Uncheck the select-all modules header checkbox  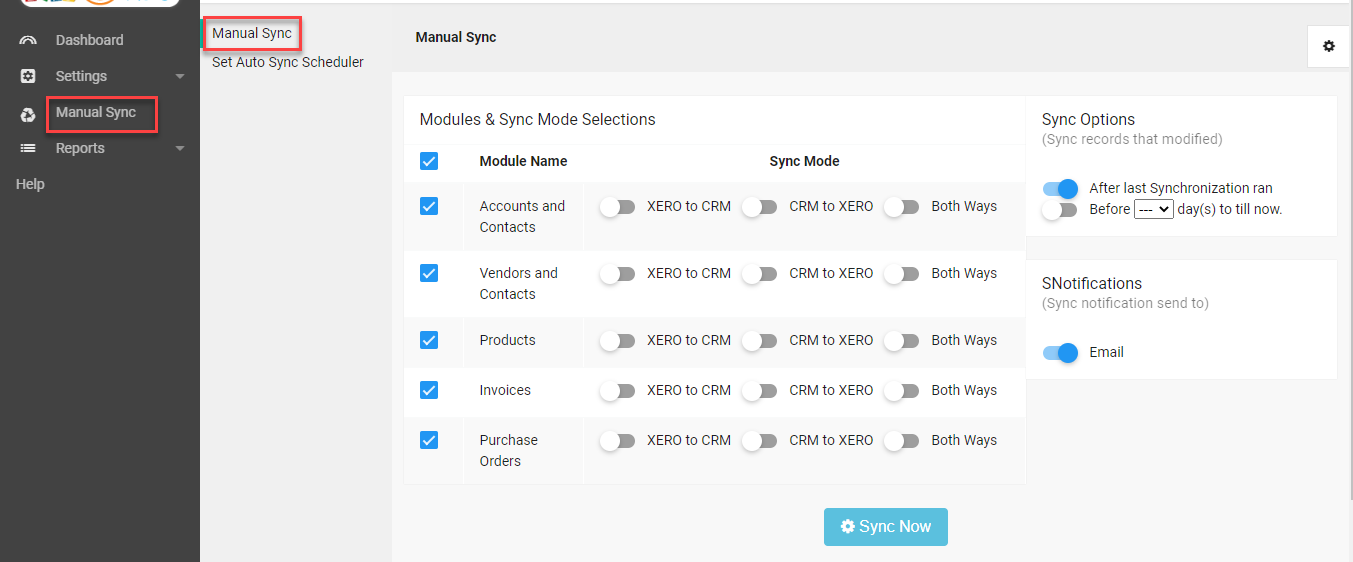coord(429,161)
